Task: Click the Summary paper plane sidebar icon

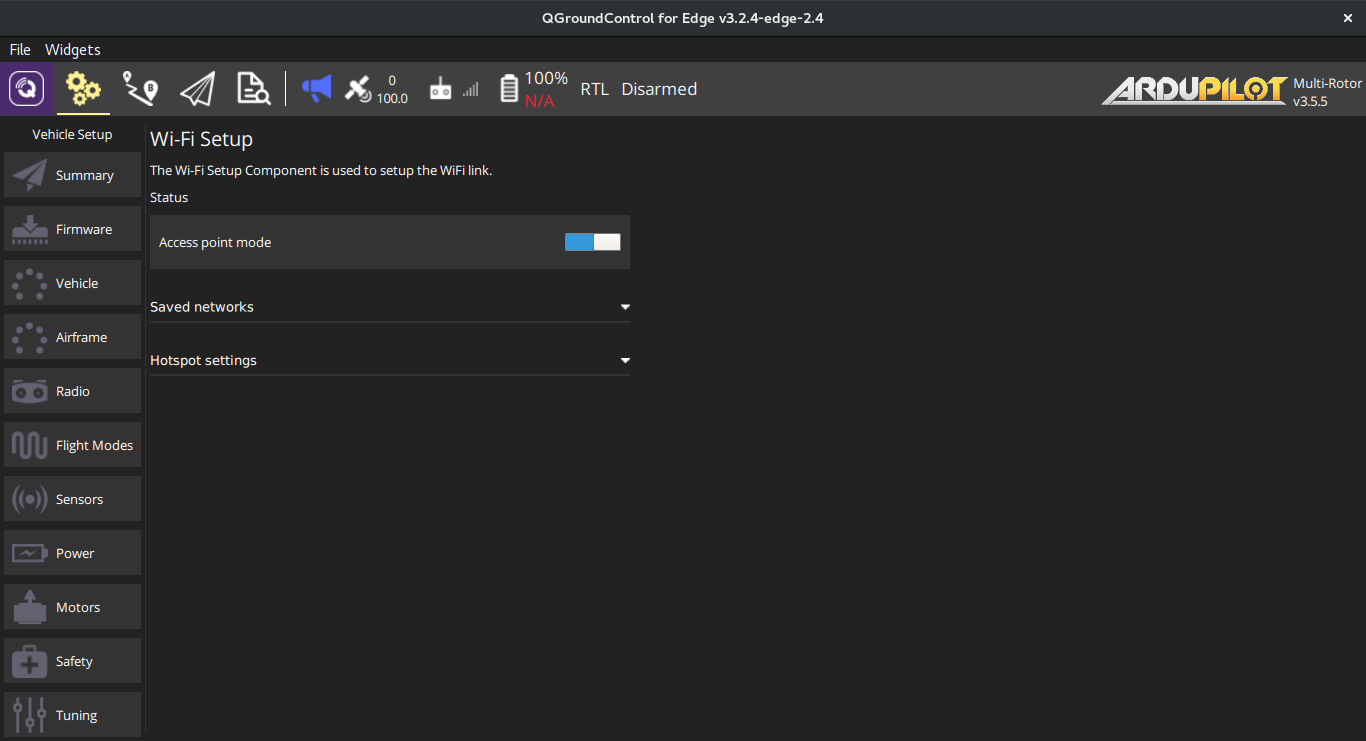Action: point(30,175)
